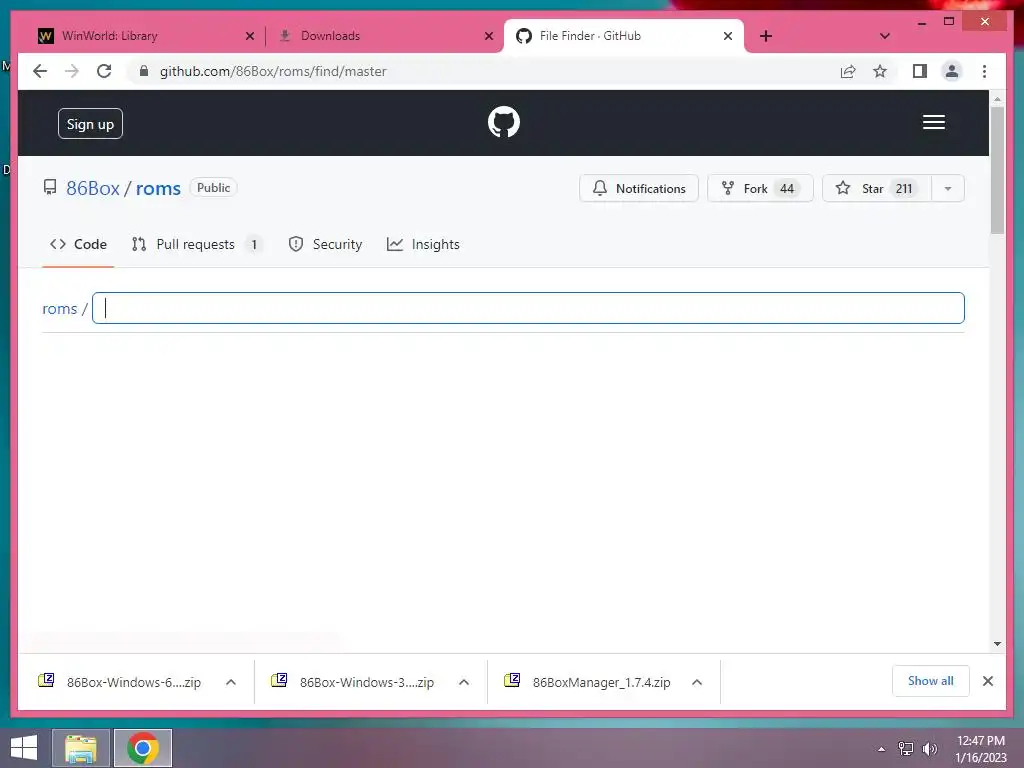Open a new browser tab
Viewport: 1024px width, 768px height.
(765, 36)
